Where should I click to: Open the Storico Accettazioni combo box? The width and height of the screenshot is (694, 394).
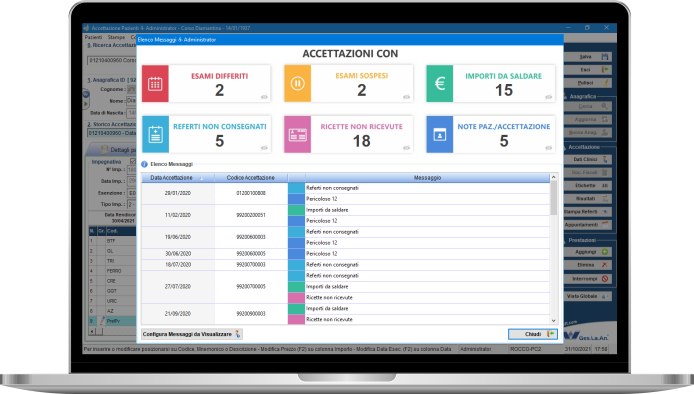112,133
